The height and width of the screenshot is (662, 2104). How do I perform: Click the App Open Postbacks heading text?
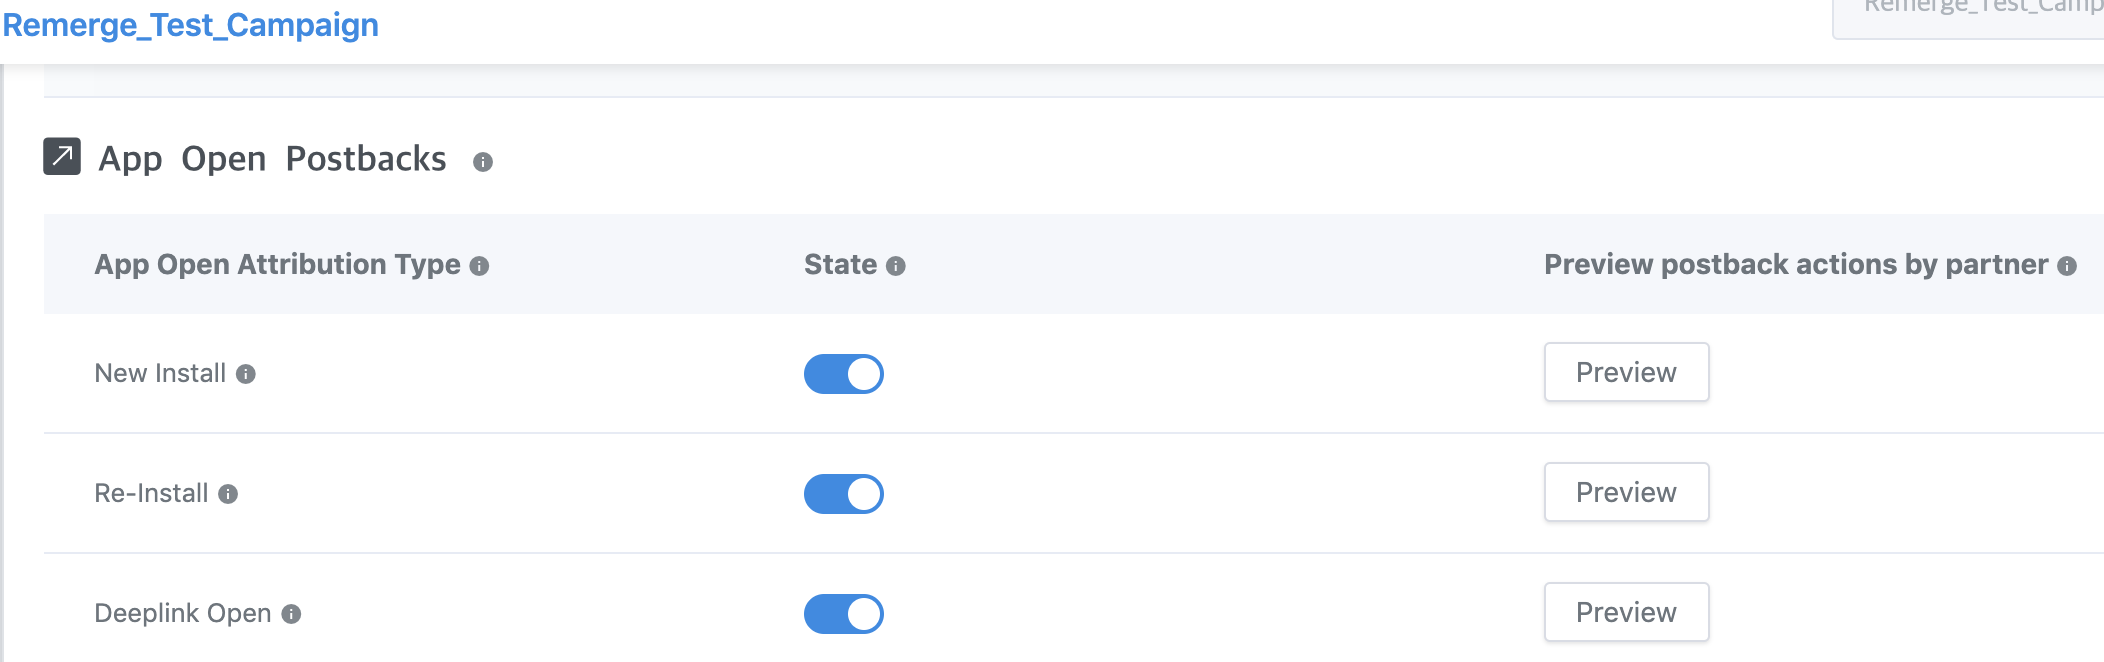click(x=272, y=159)
